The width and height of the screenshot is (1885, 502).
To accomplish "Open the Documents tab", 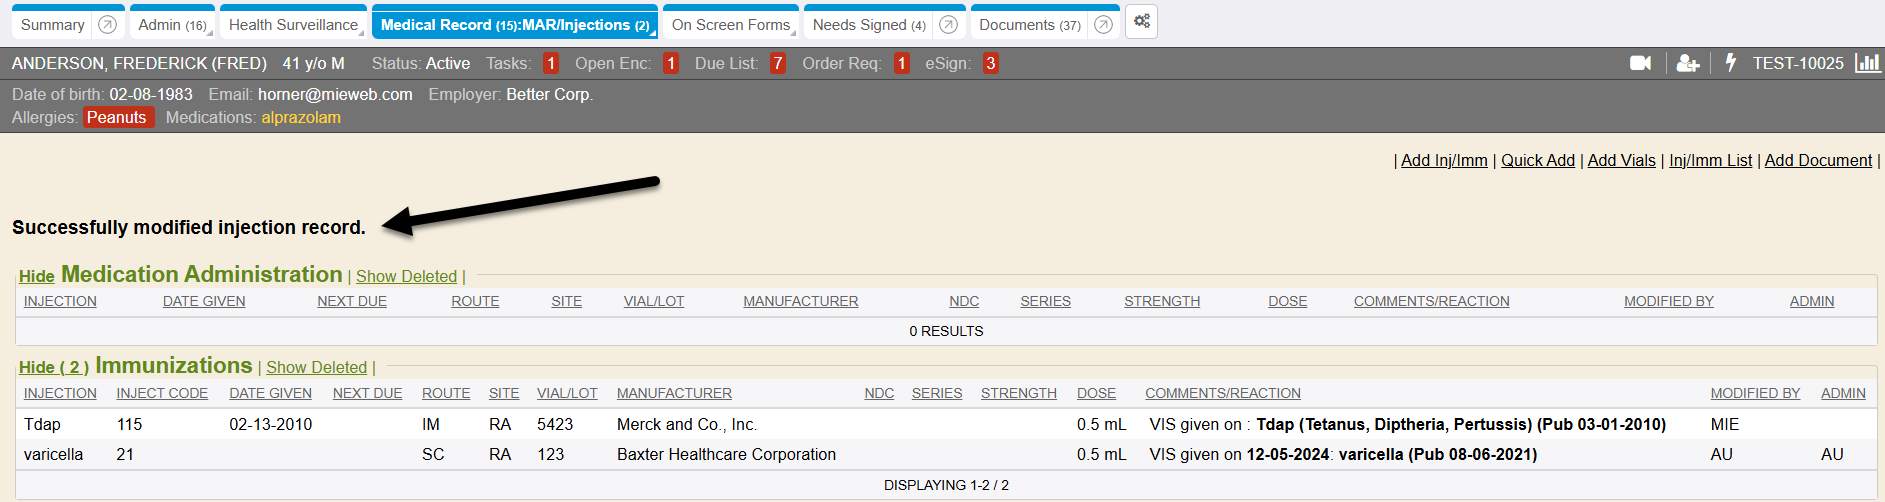I will tap(1028, 25).
